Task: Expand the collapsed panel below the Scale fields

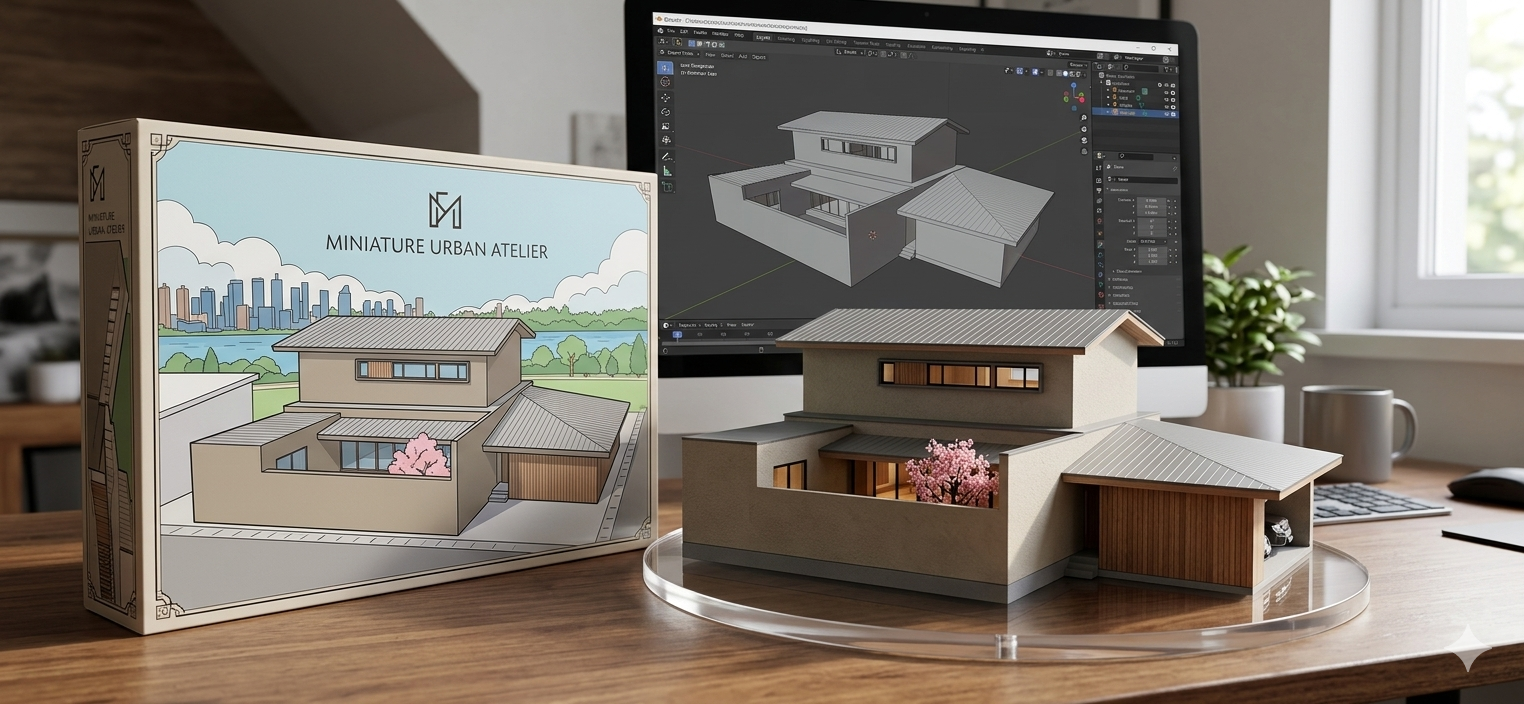Action: pos(1111,270)
